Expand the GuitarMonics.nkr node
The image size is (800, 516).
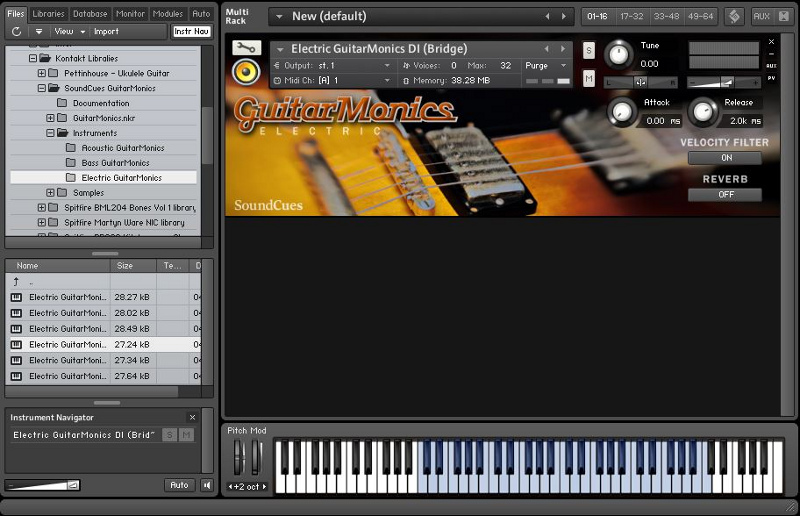pos(50,118)
